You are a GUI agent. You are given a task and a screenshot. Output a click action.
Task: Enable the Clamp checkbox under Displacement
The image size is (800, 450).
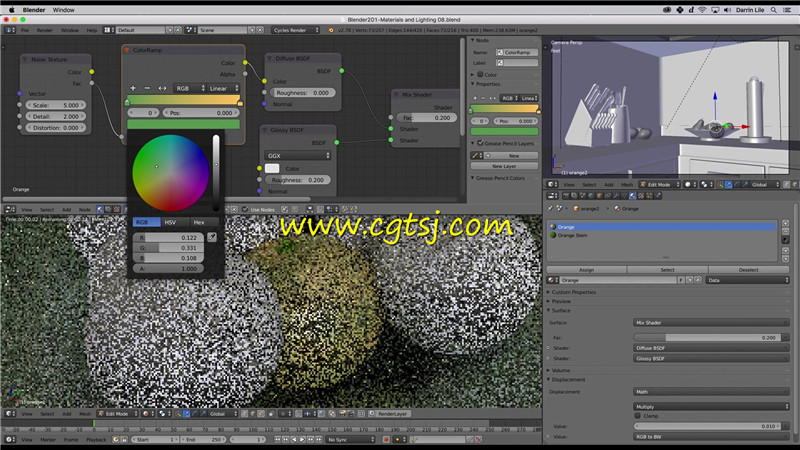[638, 416]
